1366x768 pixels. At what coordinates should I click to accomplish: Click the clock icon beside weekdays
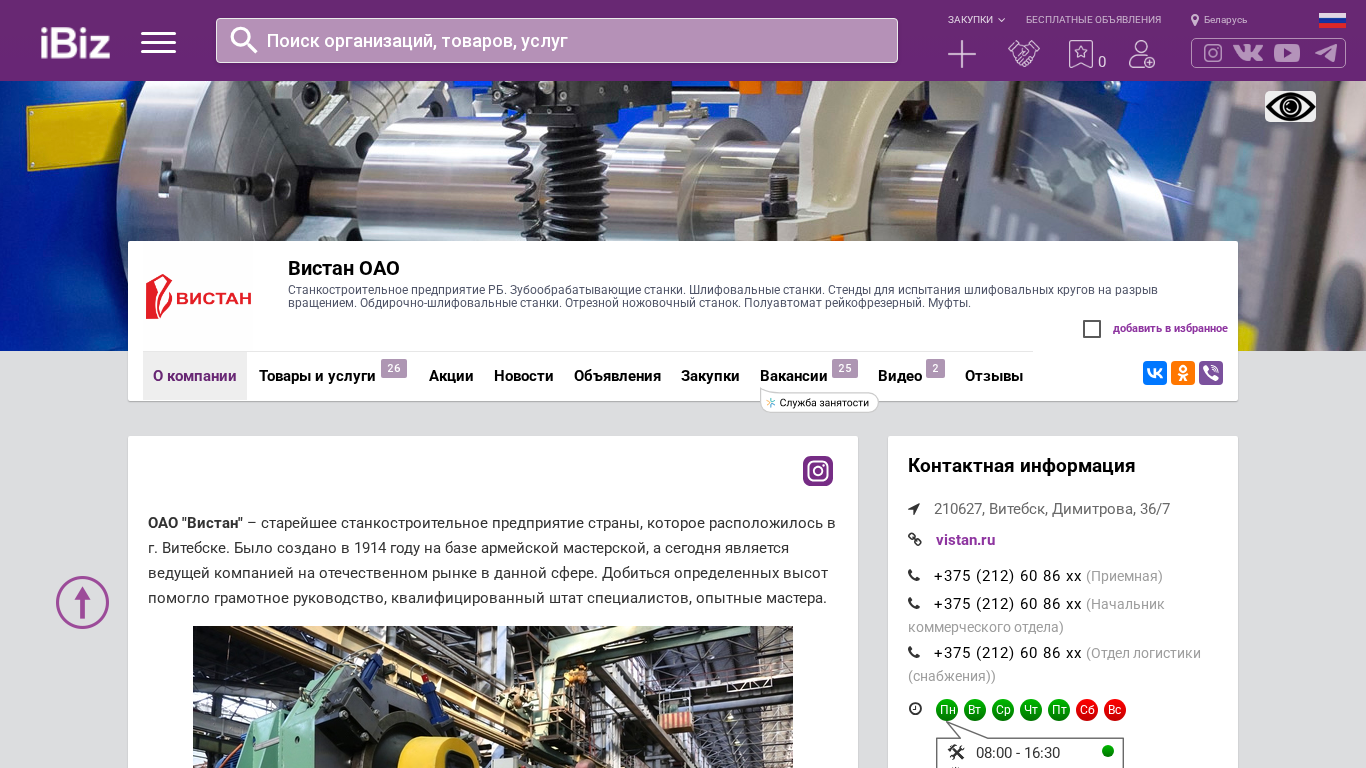915,709
